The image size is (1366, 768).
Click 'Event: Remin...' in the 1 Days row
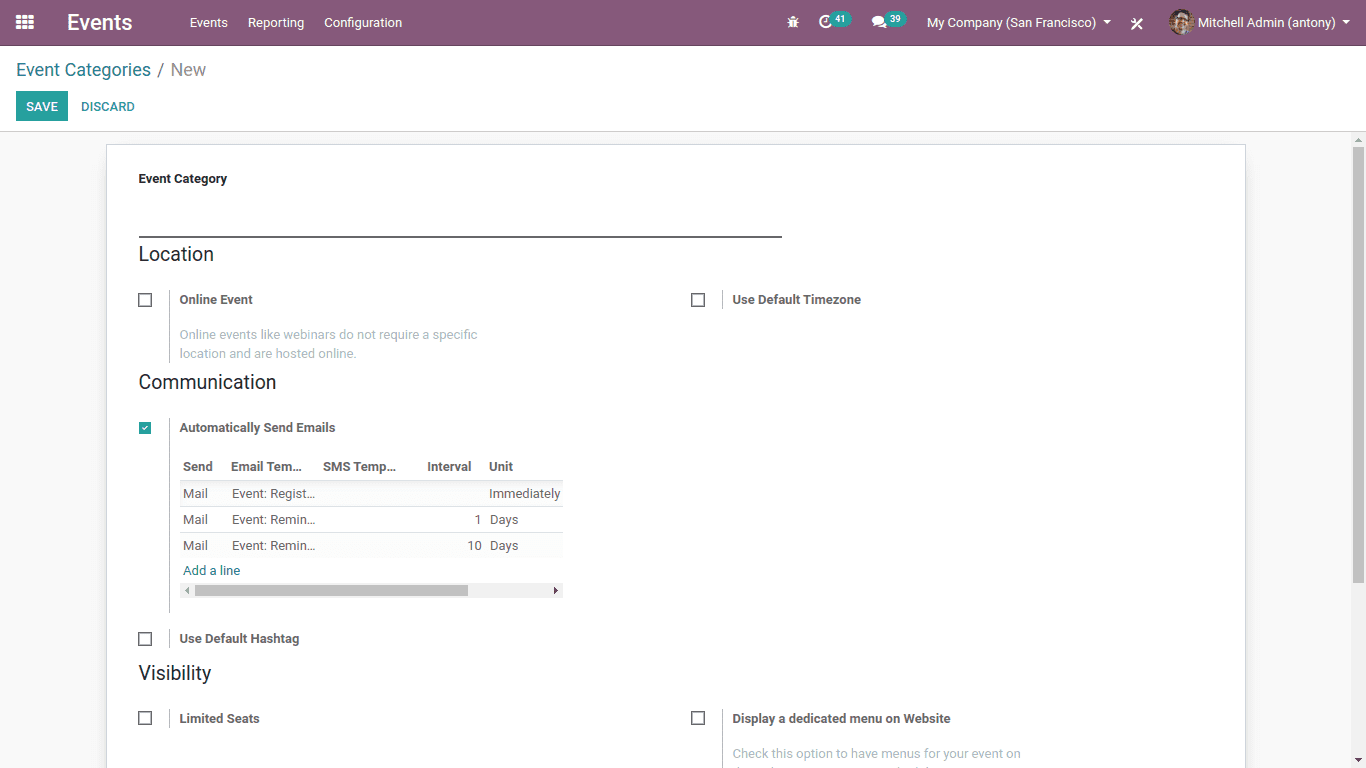273,520
